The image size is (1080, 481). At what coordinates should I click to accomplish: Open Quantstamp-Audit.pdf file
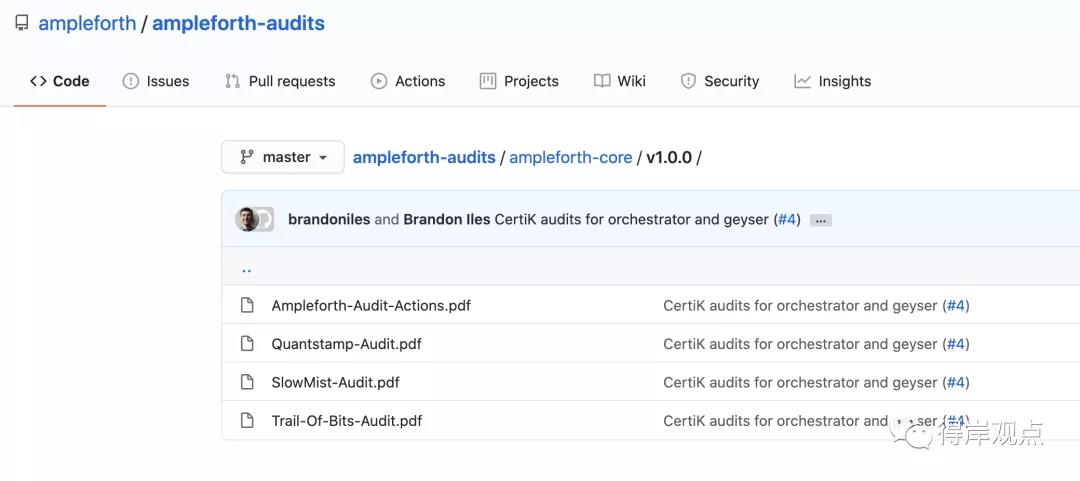(x=346, y=344)
